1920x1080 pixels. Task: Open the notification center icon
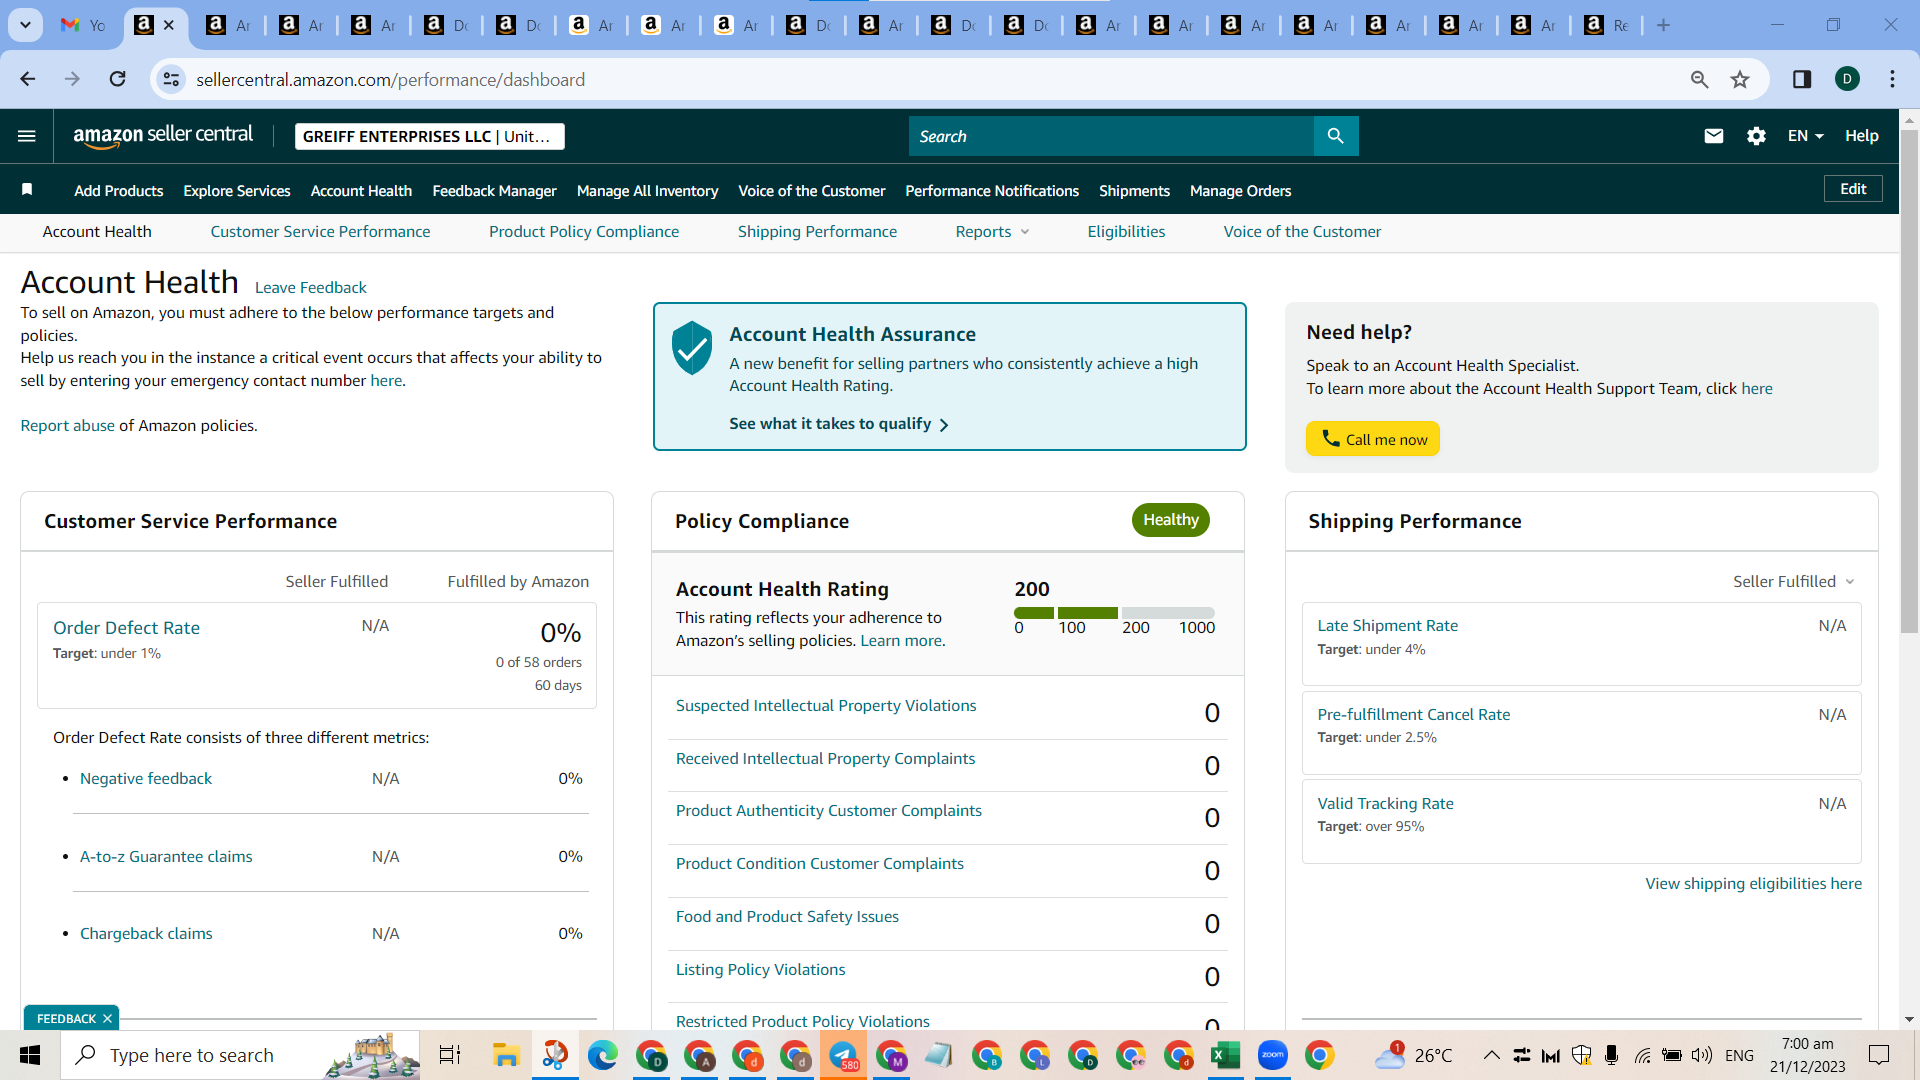click(1879, 1055)
